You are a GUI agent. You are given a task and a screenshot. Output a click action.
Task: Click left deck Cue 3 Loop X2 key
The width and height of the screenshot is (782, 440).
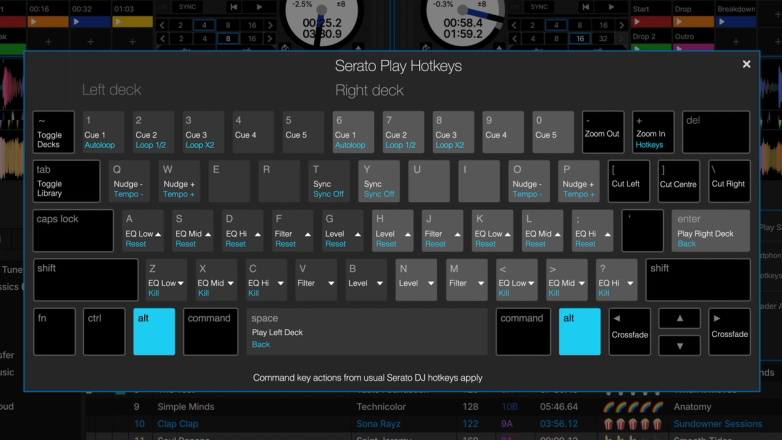pos(203,132)
